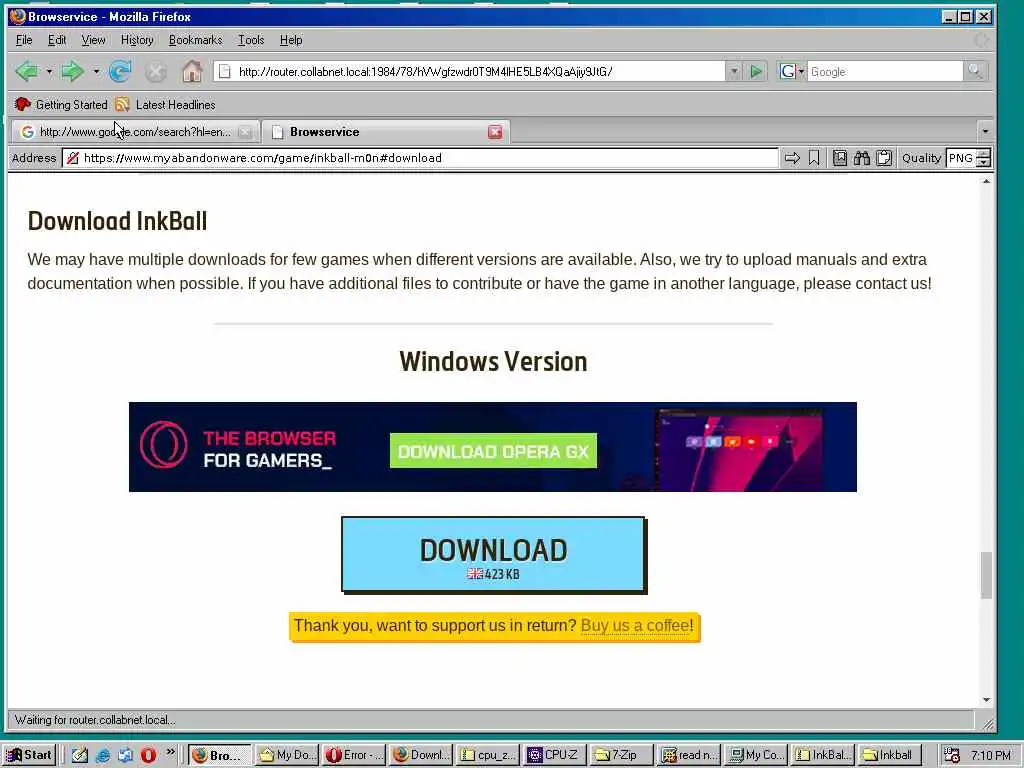Go to the Firefox Home page icon

click(192, 71)
